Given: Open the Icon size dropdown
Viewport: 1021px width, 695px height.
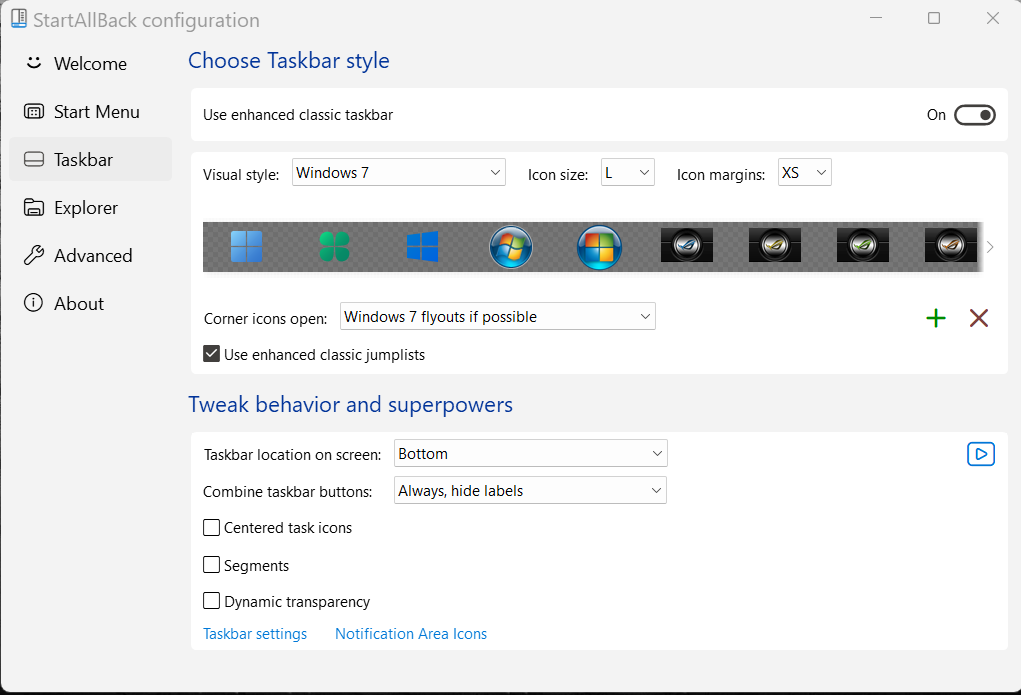Looking at the screenshot, I should (628, 173).
